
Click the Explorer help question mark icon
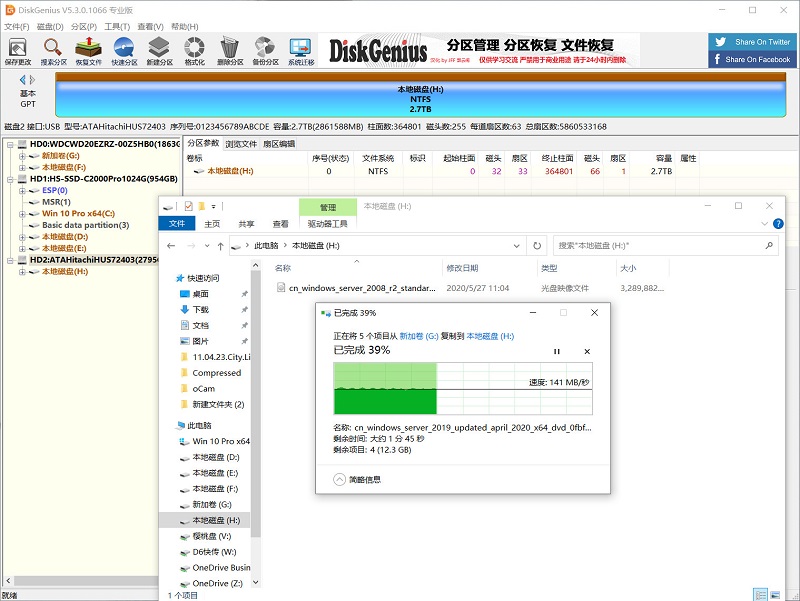click(x=778, y=223)
